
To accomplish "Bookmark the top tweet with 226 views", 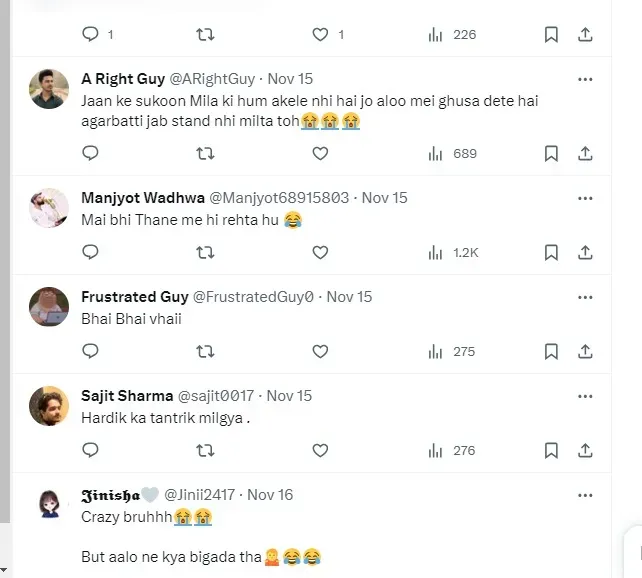I will tap(551, 35).
